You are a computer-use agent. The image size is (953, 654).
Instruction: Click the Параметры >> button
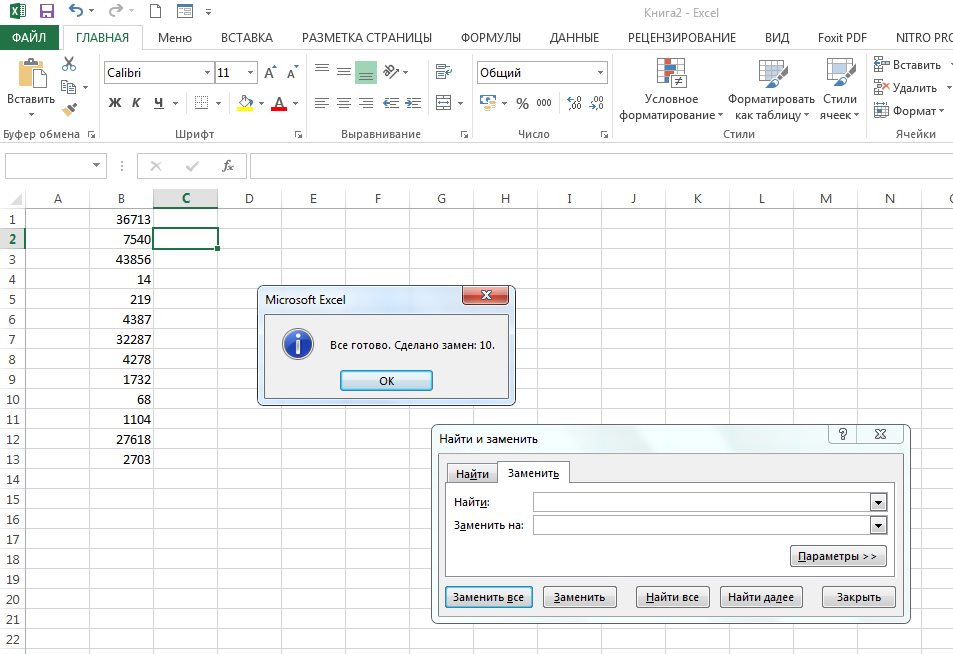838,556
